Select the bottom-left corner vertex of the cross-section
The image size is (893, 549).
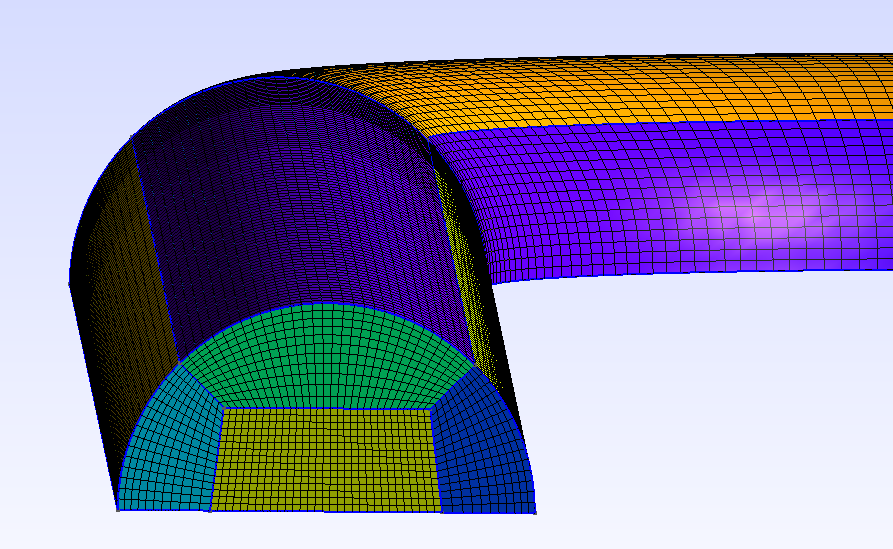click(x=118, y=510)
